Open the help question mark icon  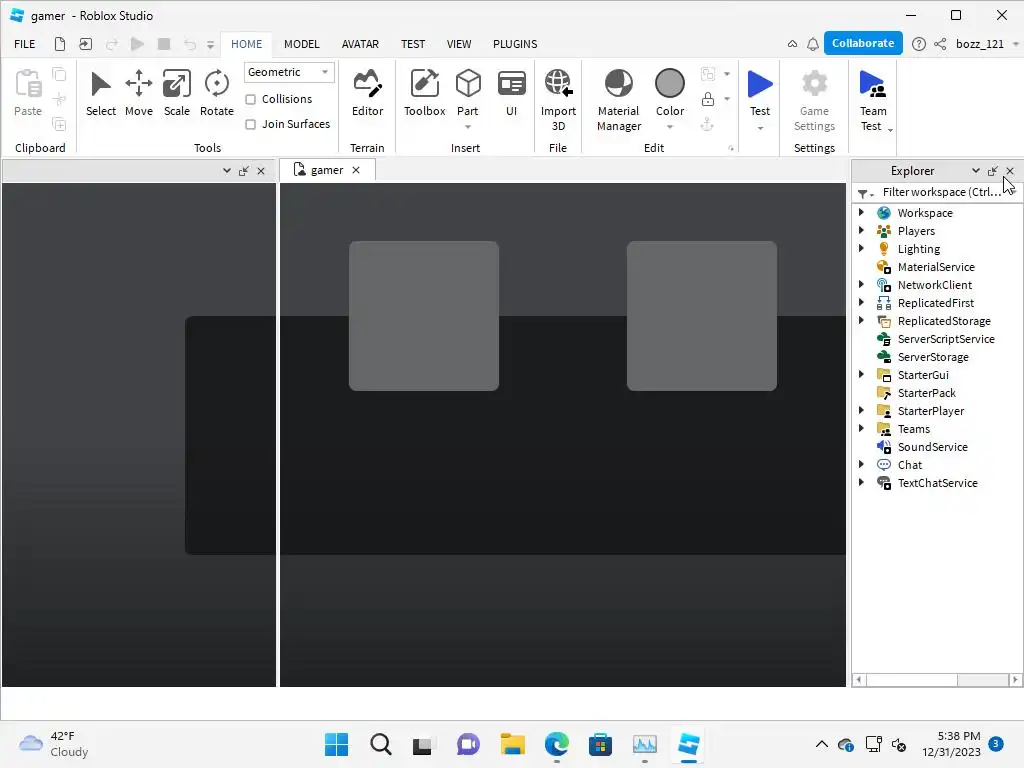point(918,44)
